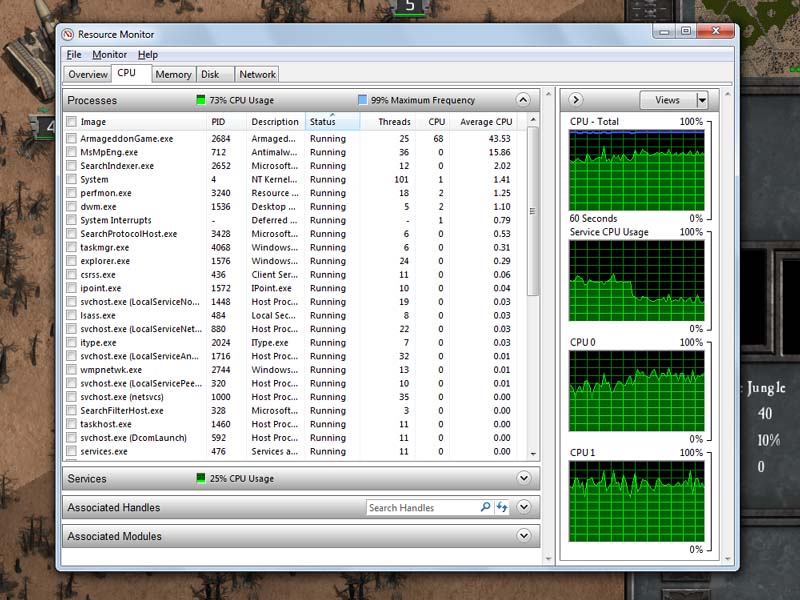800x600 pixels.
Task: Click the CPU 1 graph
Action: (637, 501)
